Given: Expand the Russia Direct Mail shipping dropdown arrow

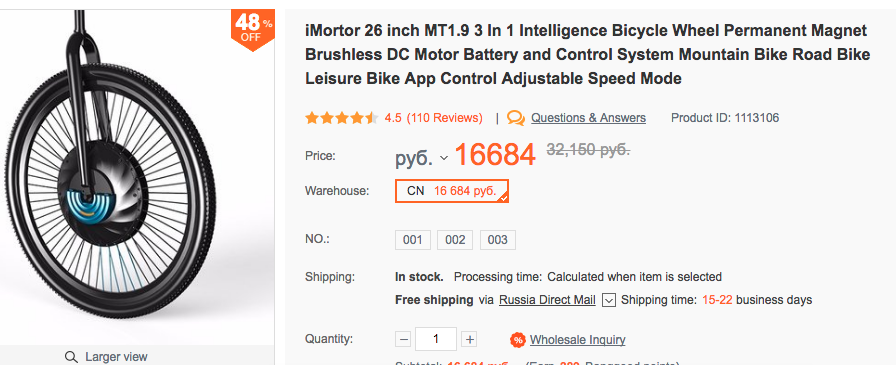Looking at the screenshot, I should coord(609,300).
